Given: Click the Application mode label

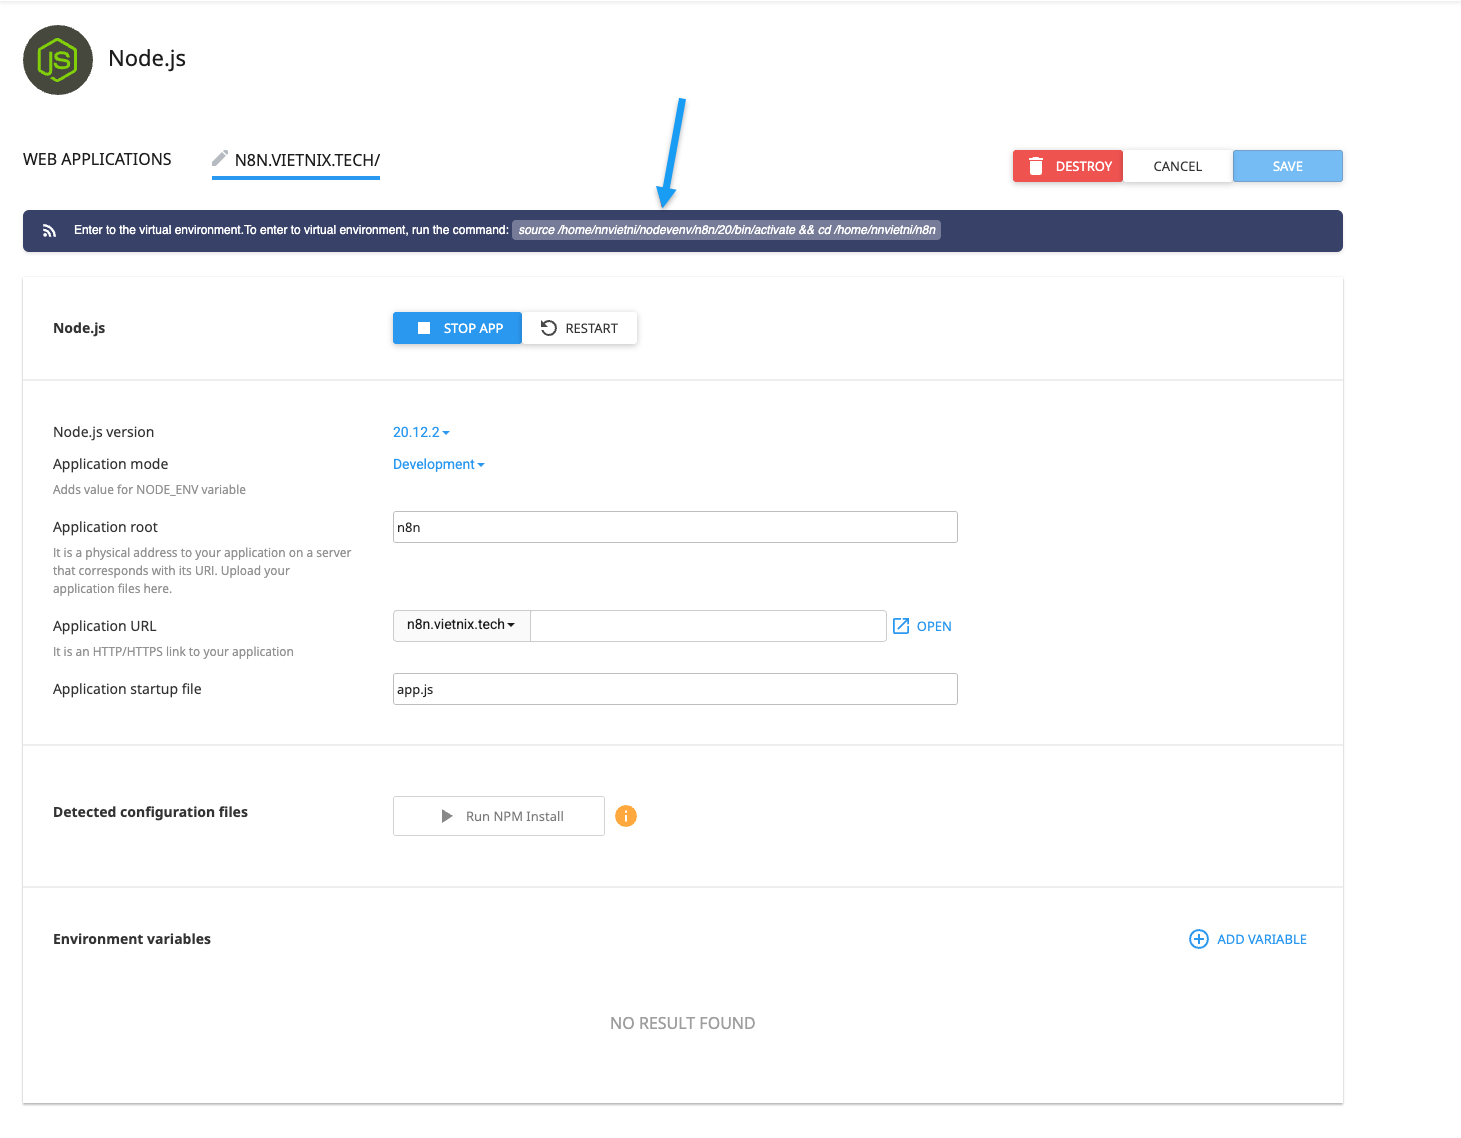Looking at the screenshot, I should pyautogui.click(x=110, y=464).
